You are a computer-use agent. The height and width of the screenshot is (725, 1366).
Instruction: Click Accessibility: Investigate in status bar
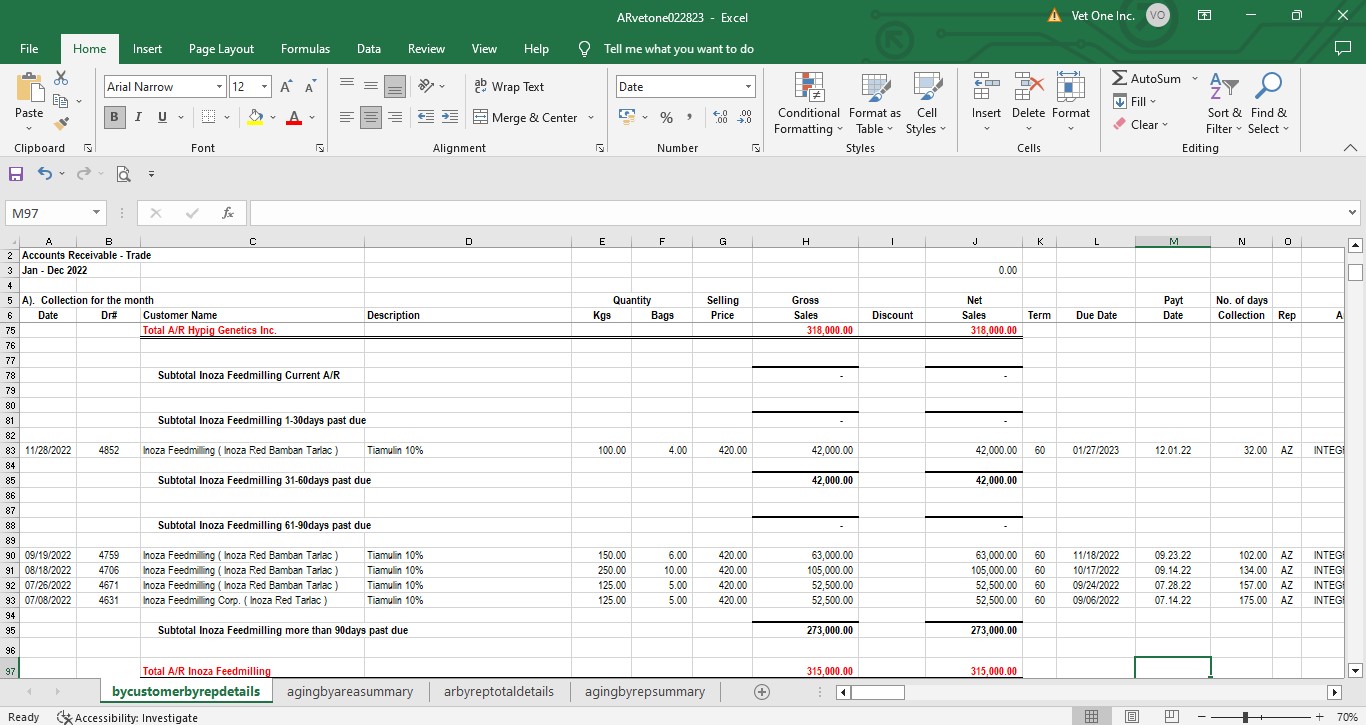pyautogui.click(x=127, y=717)
